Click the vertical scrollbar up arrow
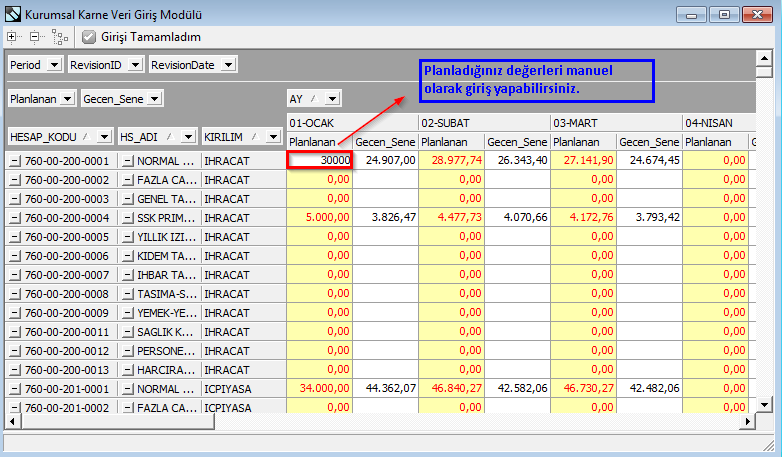This screenshot has width=782, height=457. [764, 58]
